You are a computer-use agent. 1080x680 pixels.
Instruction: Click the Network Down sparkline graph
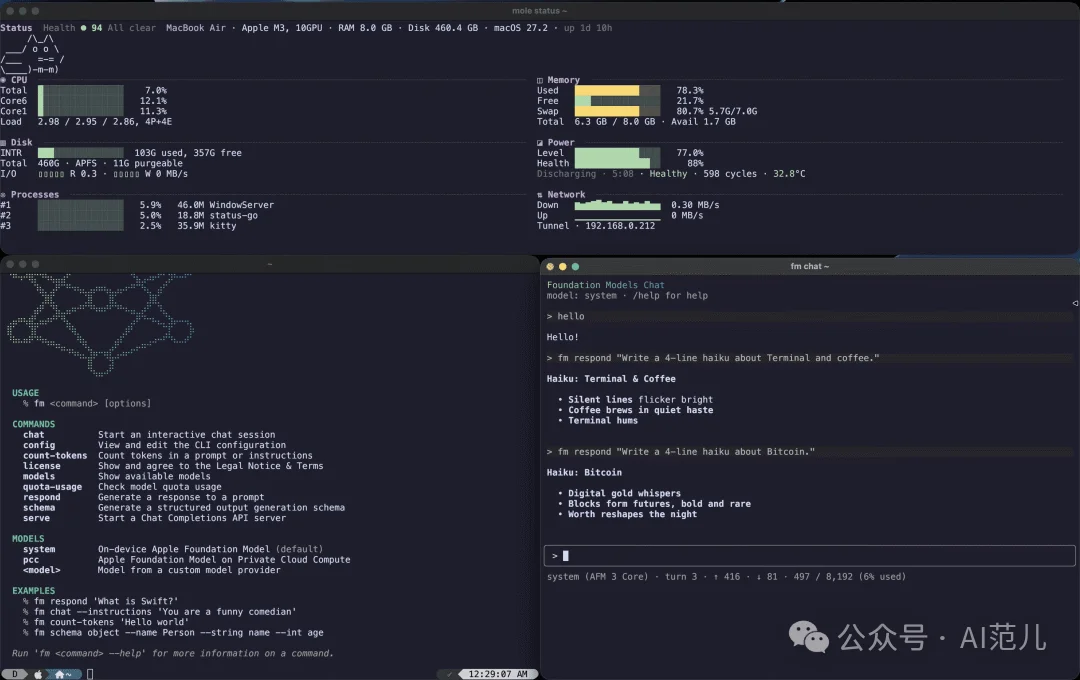tap(617, 205)
